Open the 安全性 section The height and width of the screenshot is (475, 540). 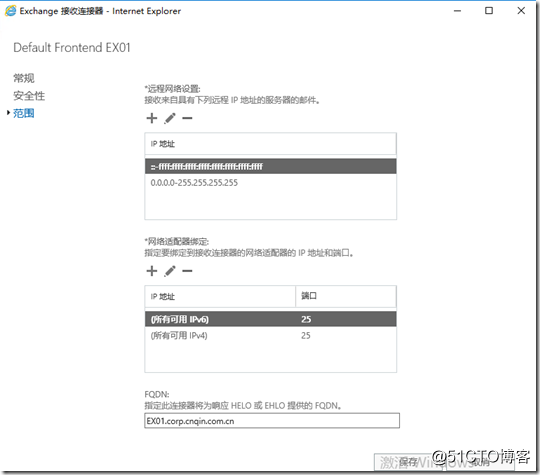[29, 96]
